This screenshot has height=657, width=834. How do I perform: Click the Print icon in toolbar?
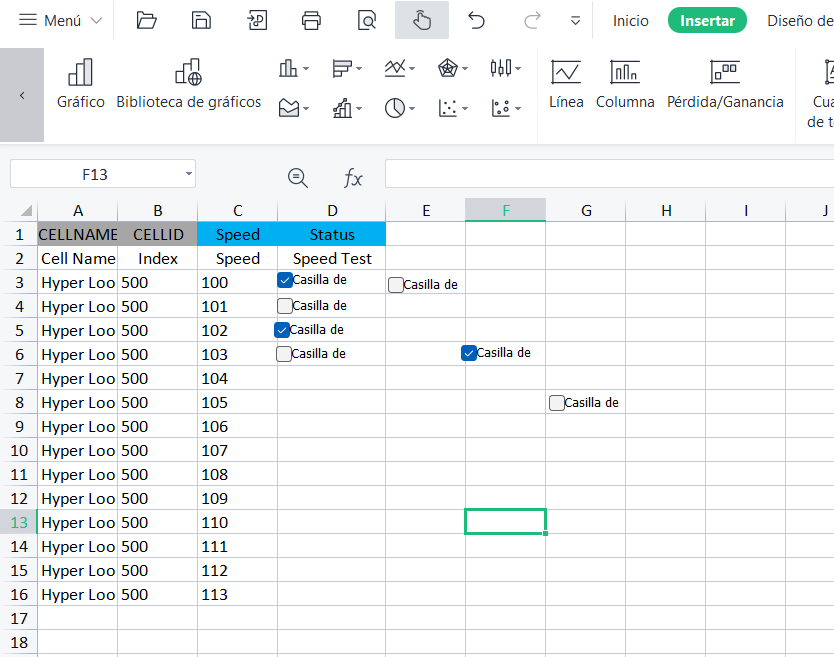click(312, 20)
